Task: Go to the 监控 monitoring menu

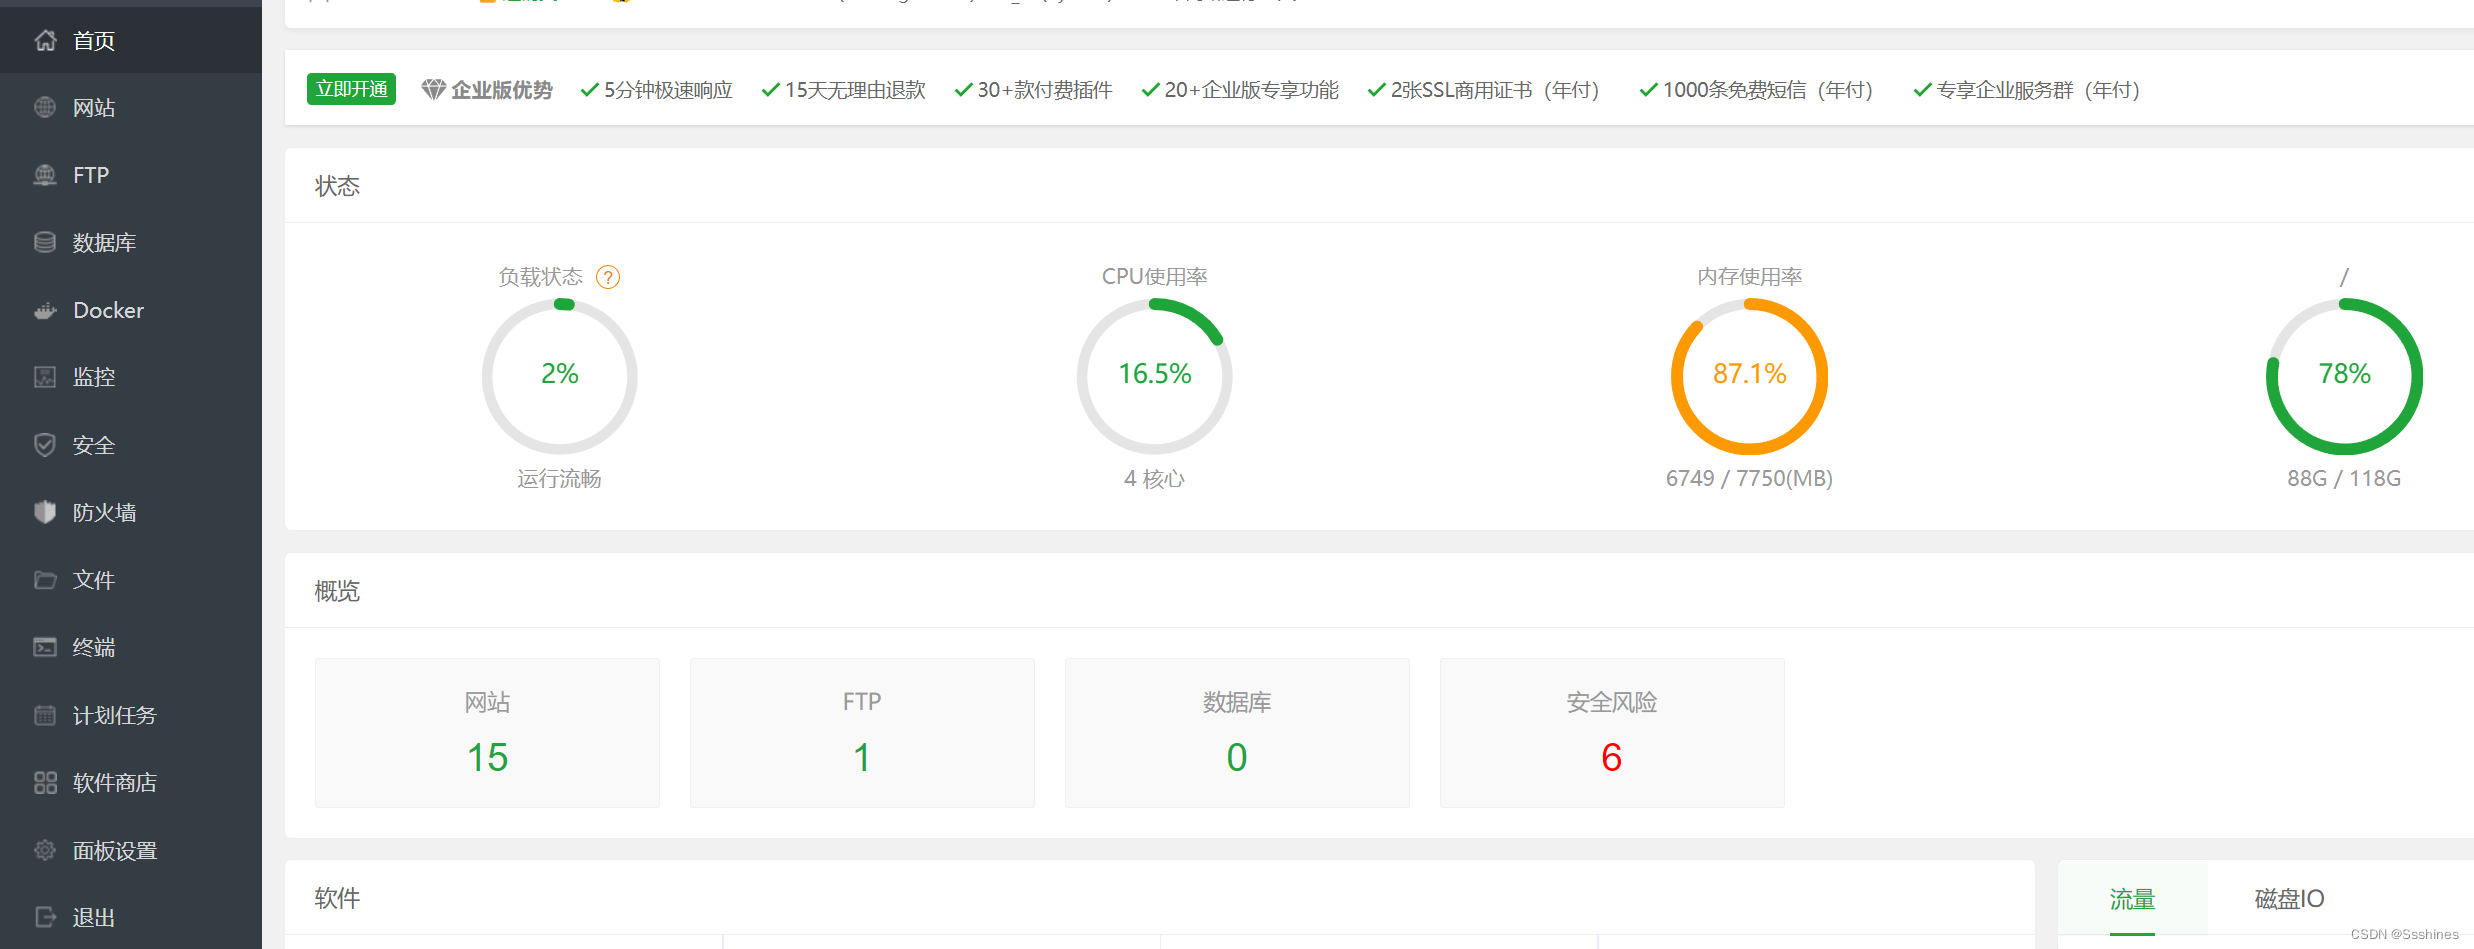Action: [x=94, y=377]
